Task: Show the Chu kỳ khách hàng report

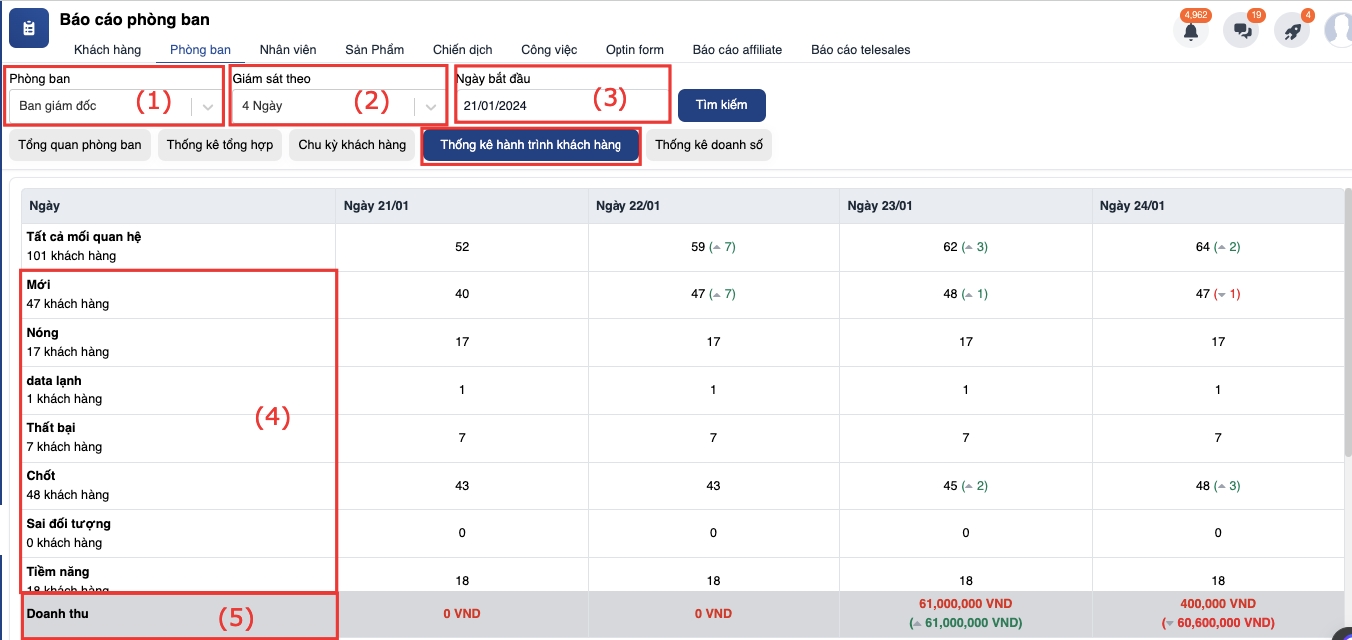Action: (x=352, y=145)
